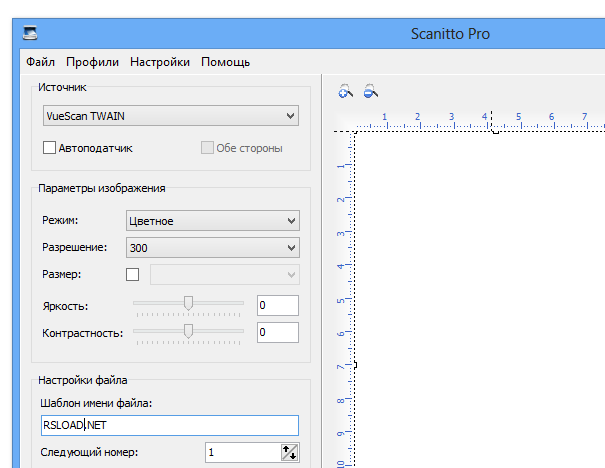This screenshot has height=468, width=605.
Task: Open the Файл menu
Action: coord(41,62)
